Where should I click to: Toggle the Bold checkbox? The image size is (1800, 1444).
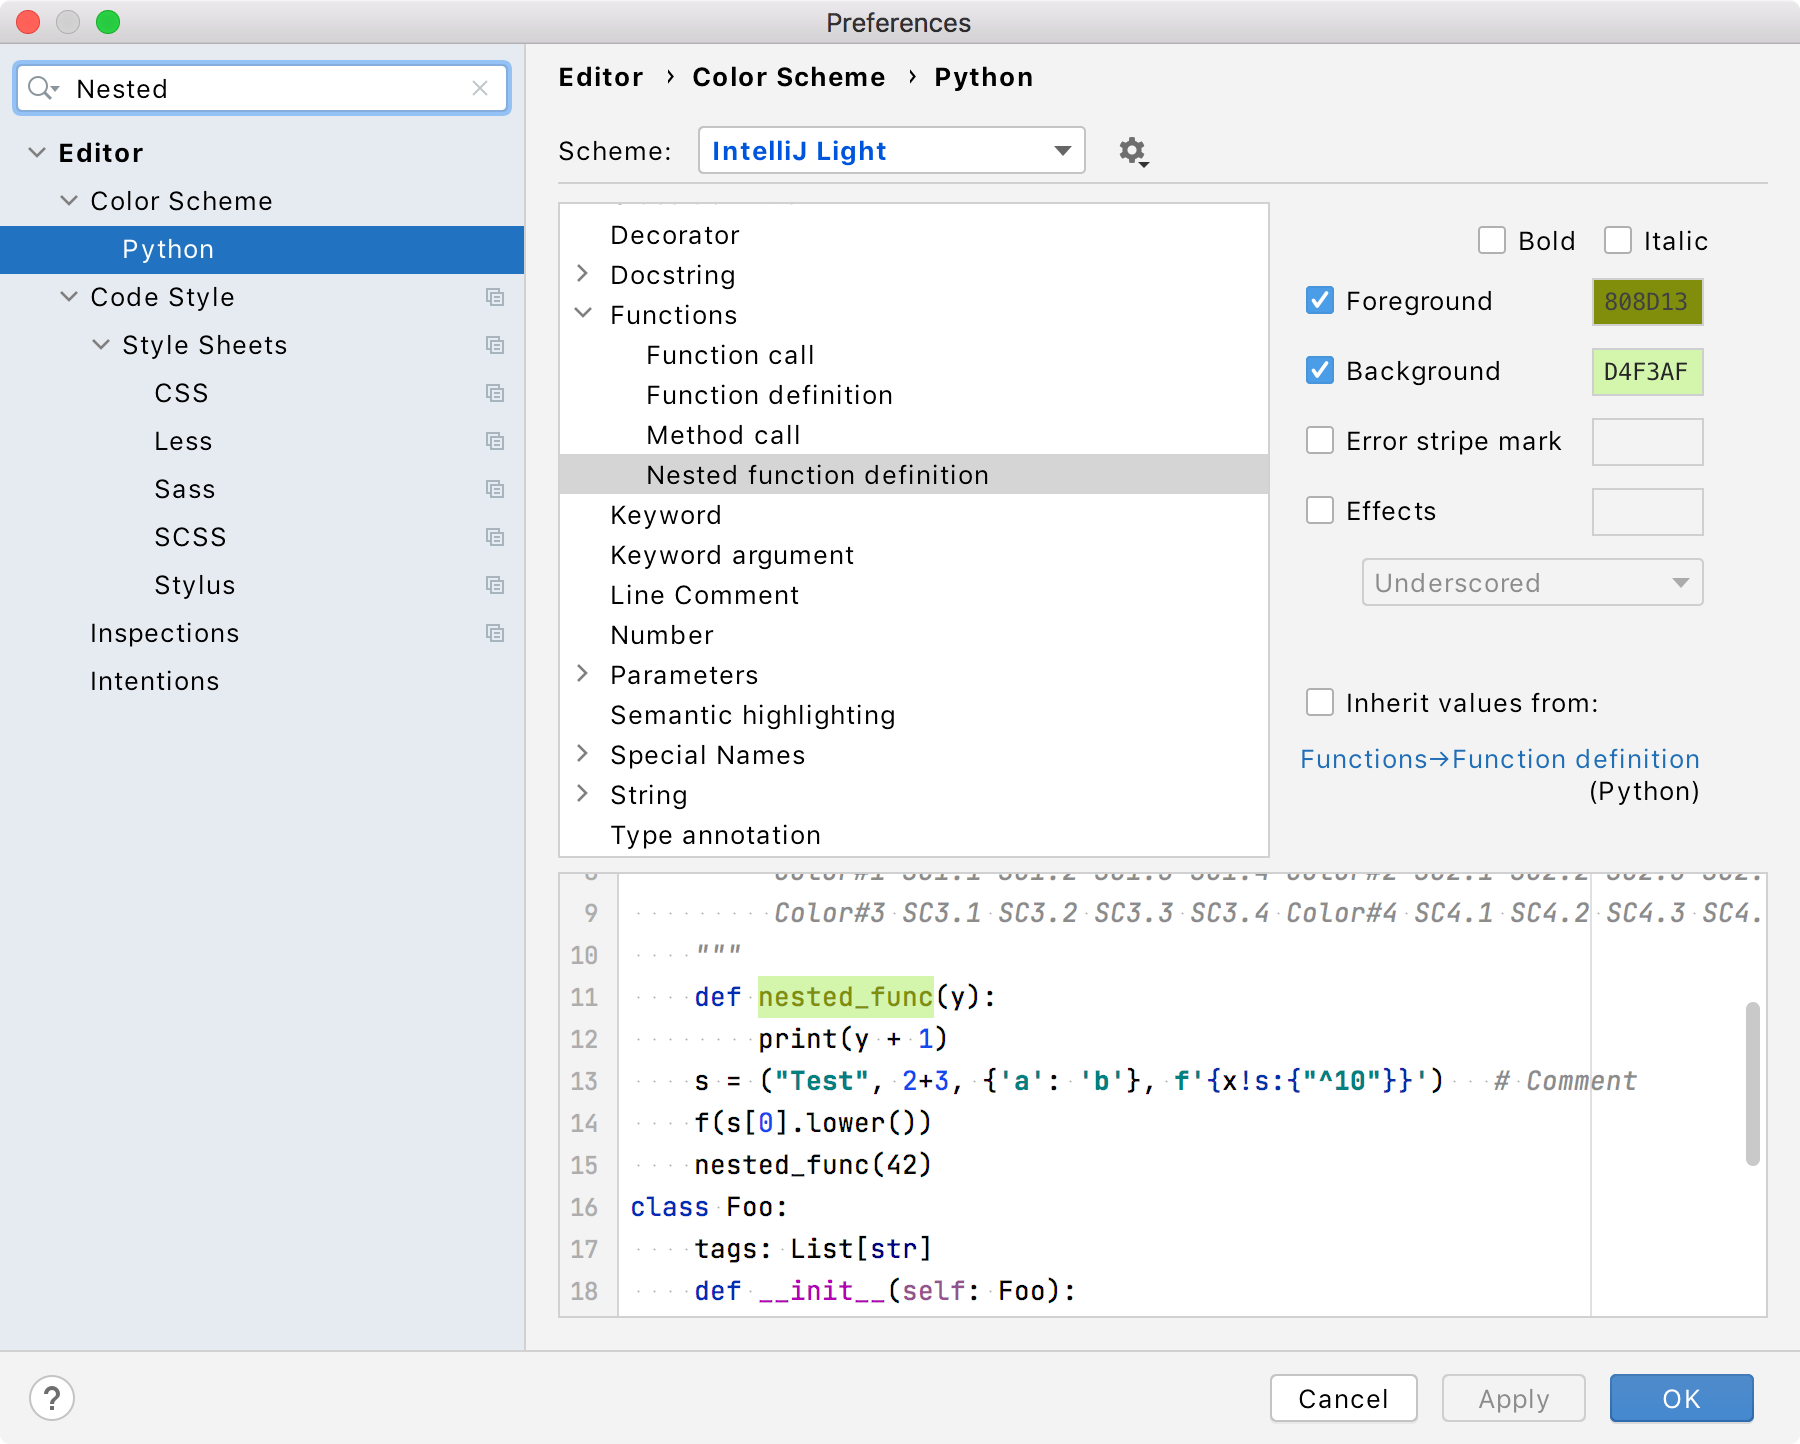[x=1492, y=240]
